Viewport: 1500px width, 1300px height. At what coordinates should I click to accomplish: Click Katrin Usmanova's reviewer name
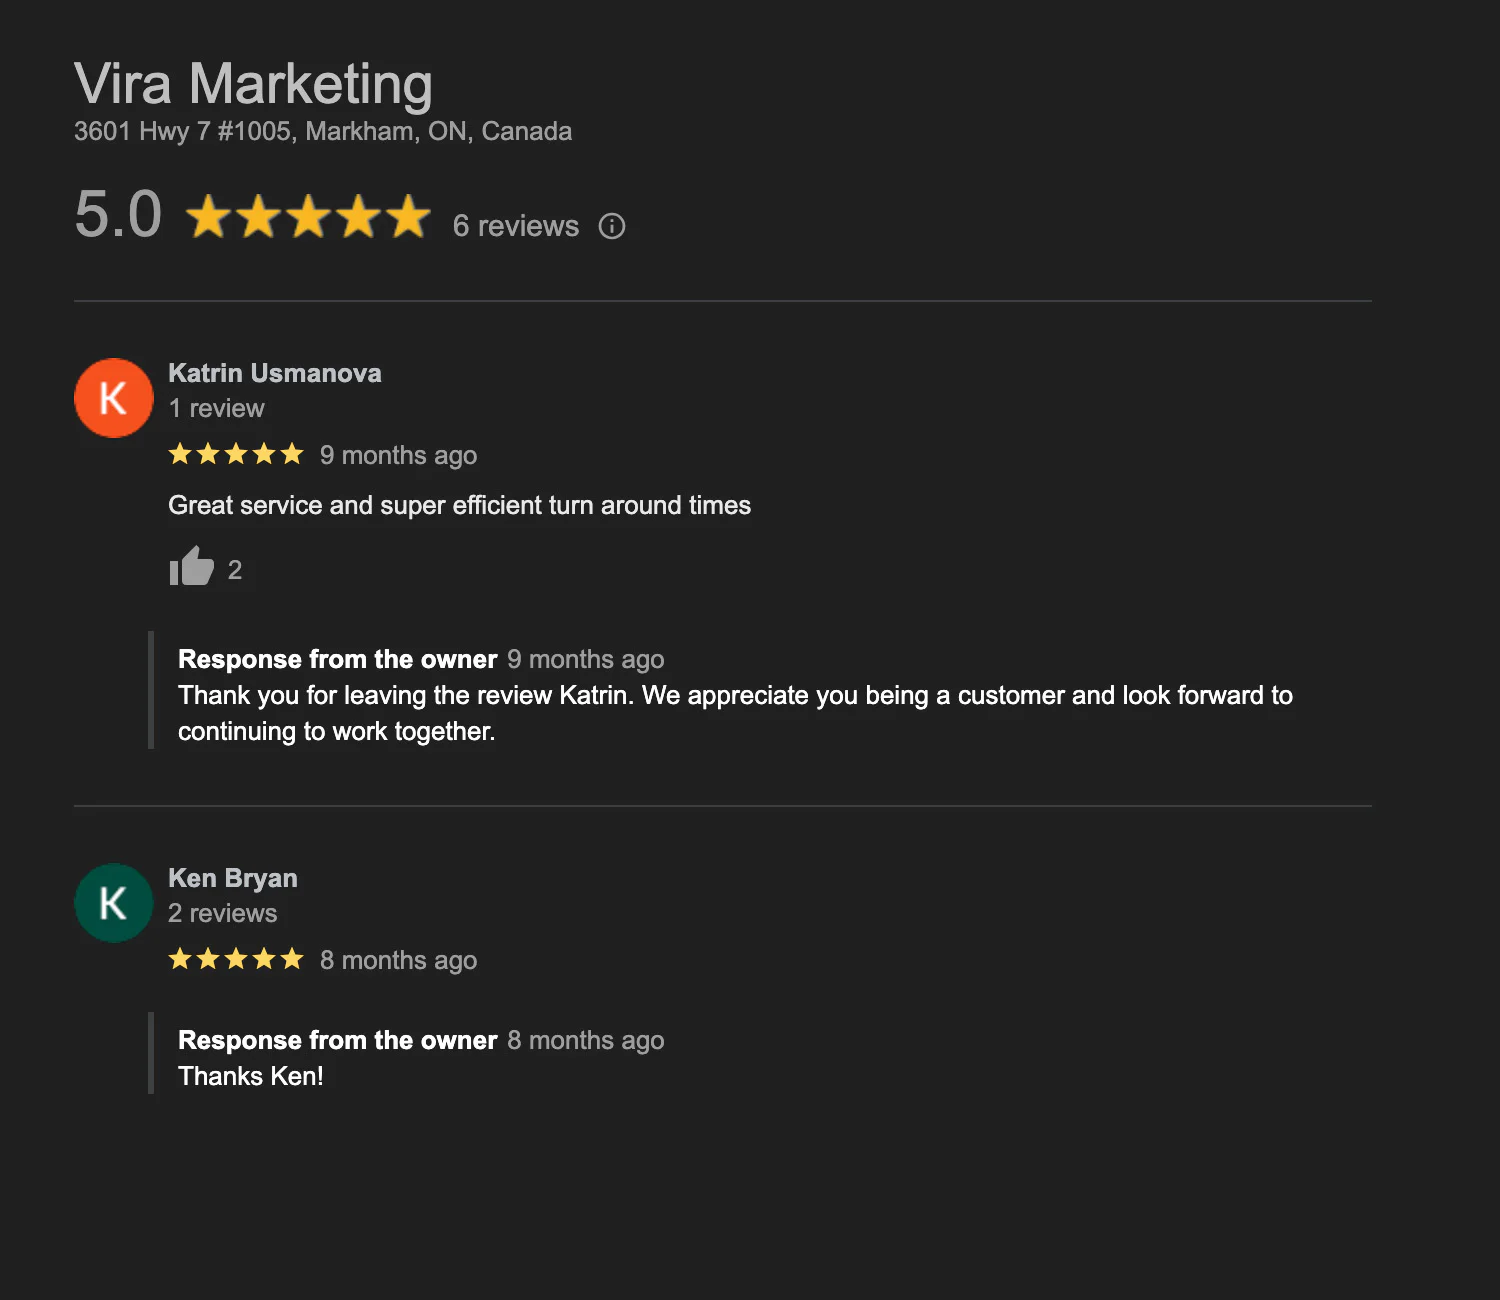[x=274, y=373]
